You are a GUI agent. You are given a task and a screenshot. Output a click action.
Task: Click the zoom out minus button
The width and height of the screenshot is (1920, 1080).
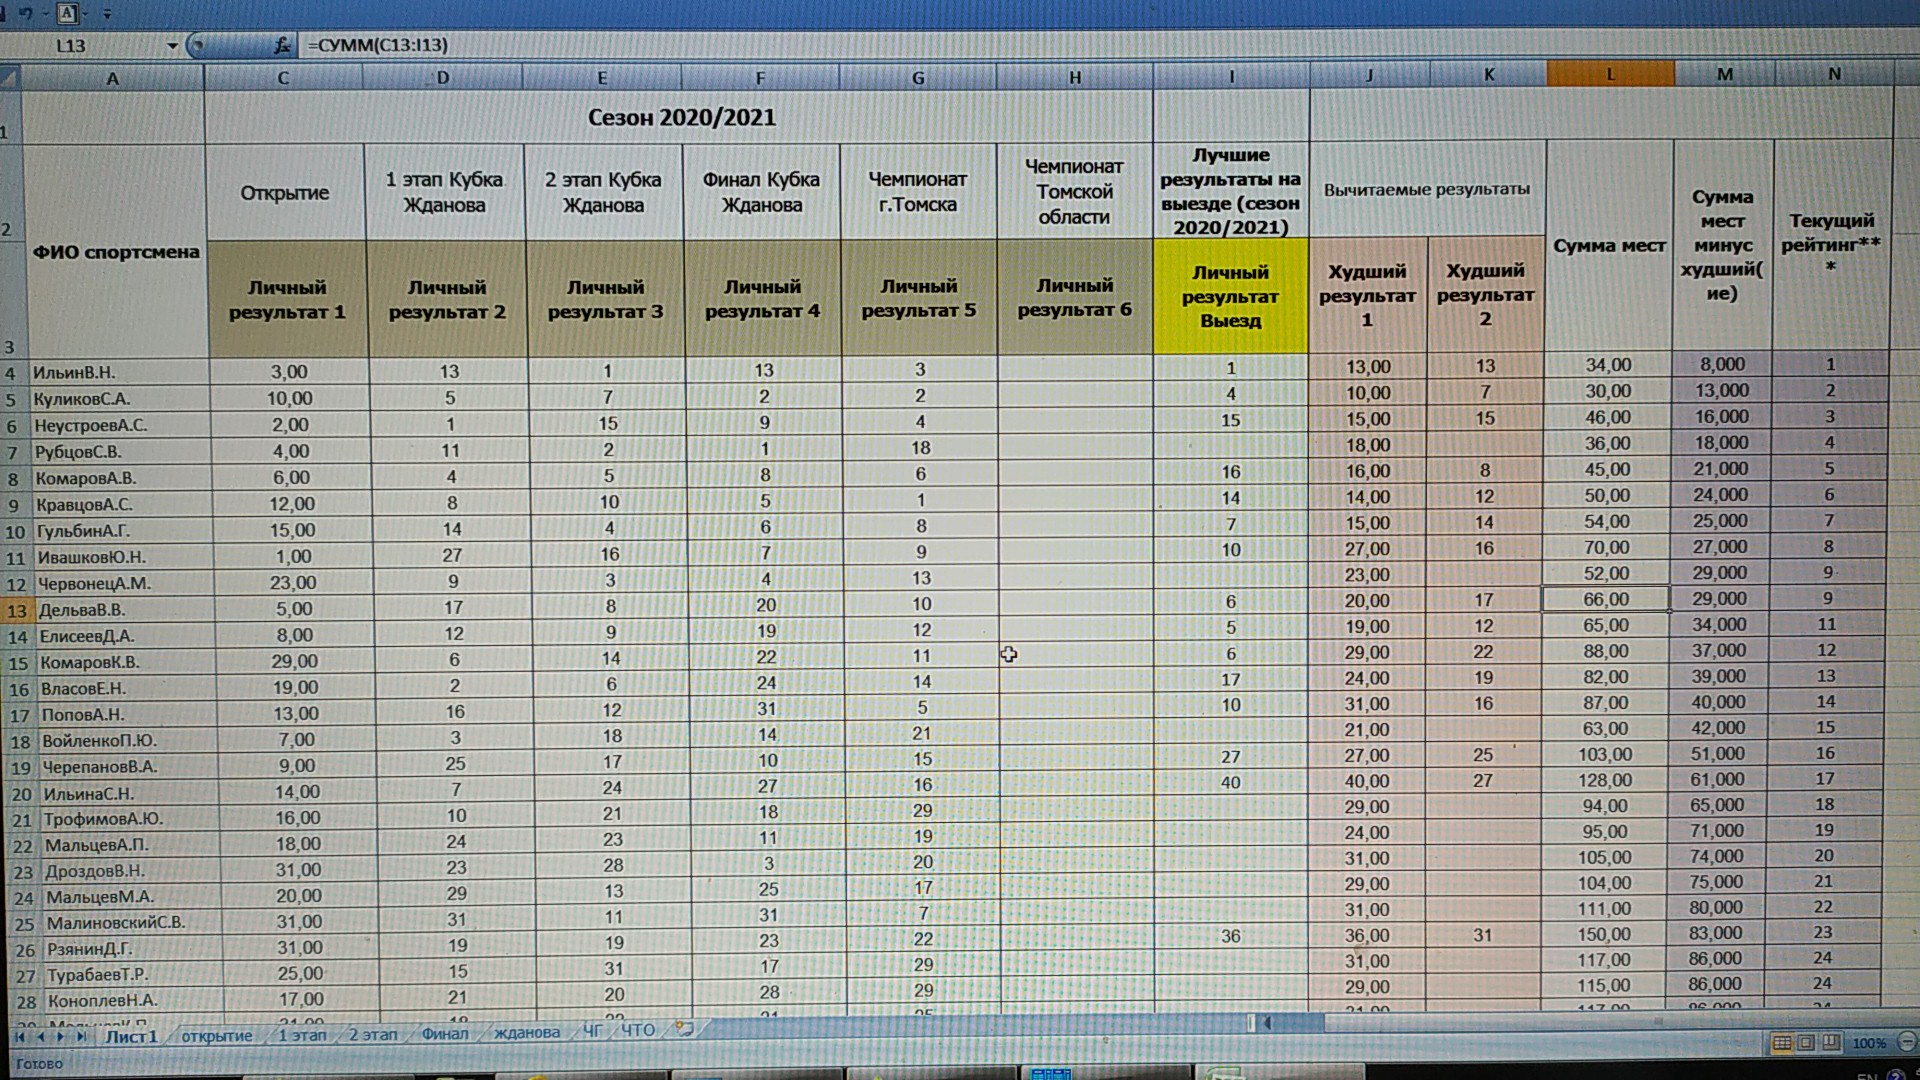[1907, 1042]
